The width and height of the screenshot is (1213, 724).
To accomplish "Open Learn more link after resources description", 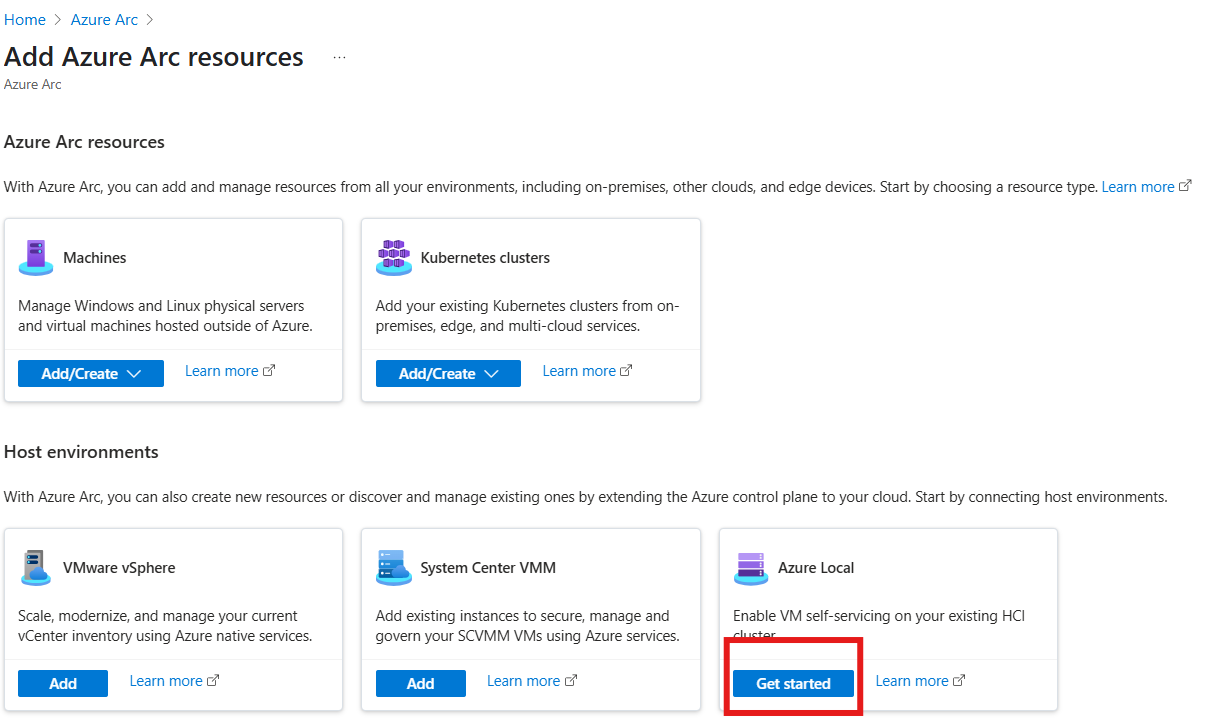I will pyautogui.click(x=1146, y=187).
